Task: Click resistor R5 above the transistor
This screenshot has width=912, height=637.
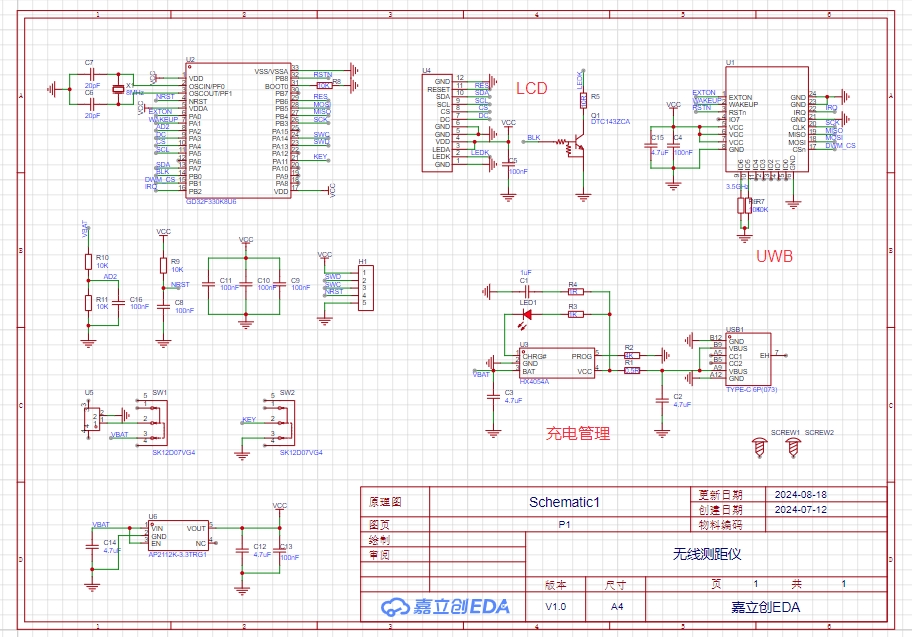Action: point(583,101)
